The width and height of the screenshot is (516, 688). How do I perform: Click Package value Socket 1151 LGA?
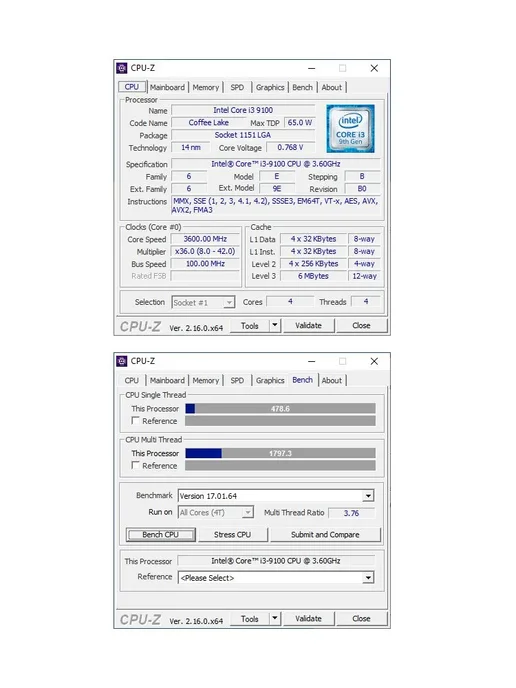pos(243,135)
